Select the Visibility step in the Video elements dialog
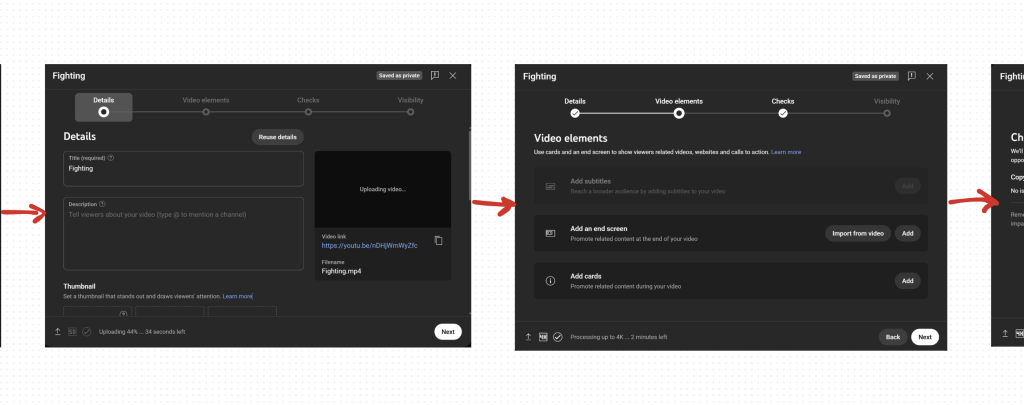 click(x=886, y=112)
